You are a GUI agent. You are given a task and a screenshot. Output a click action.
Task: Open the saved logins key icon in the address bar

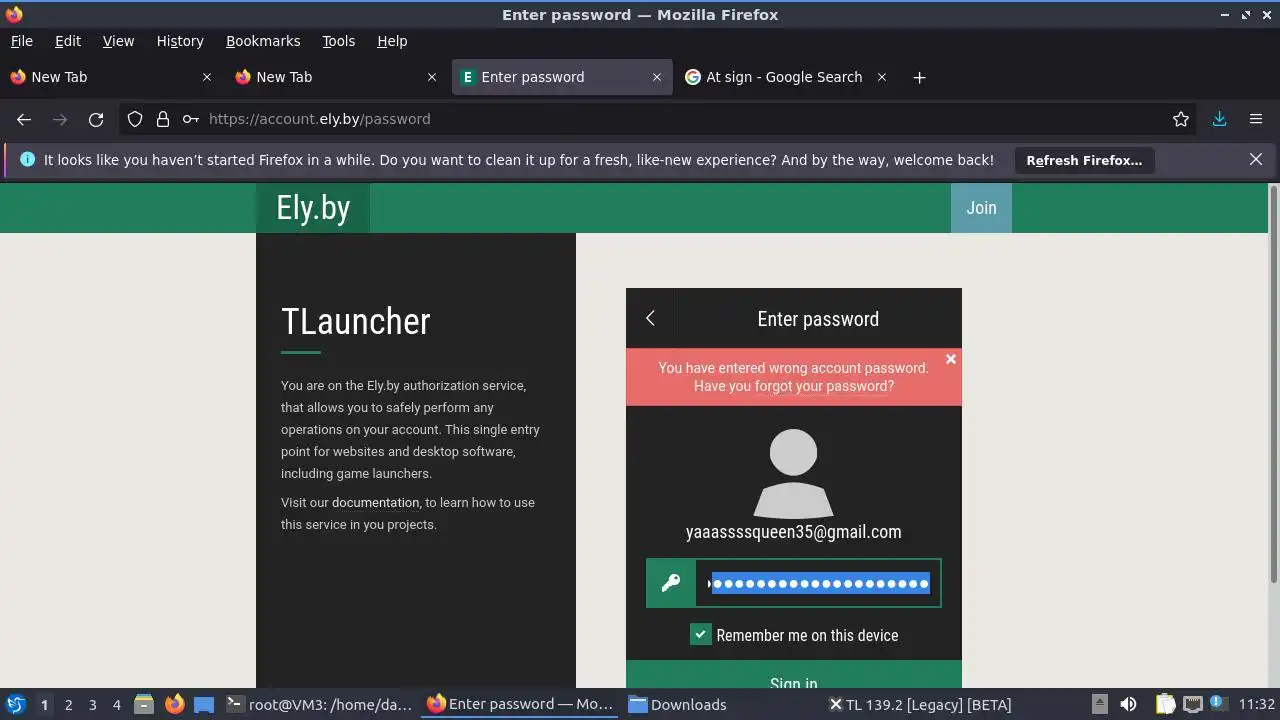[x=190, y=119]
